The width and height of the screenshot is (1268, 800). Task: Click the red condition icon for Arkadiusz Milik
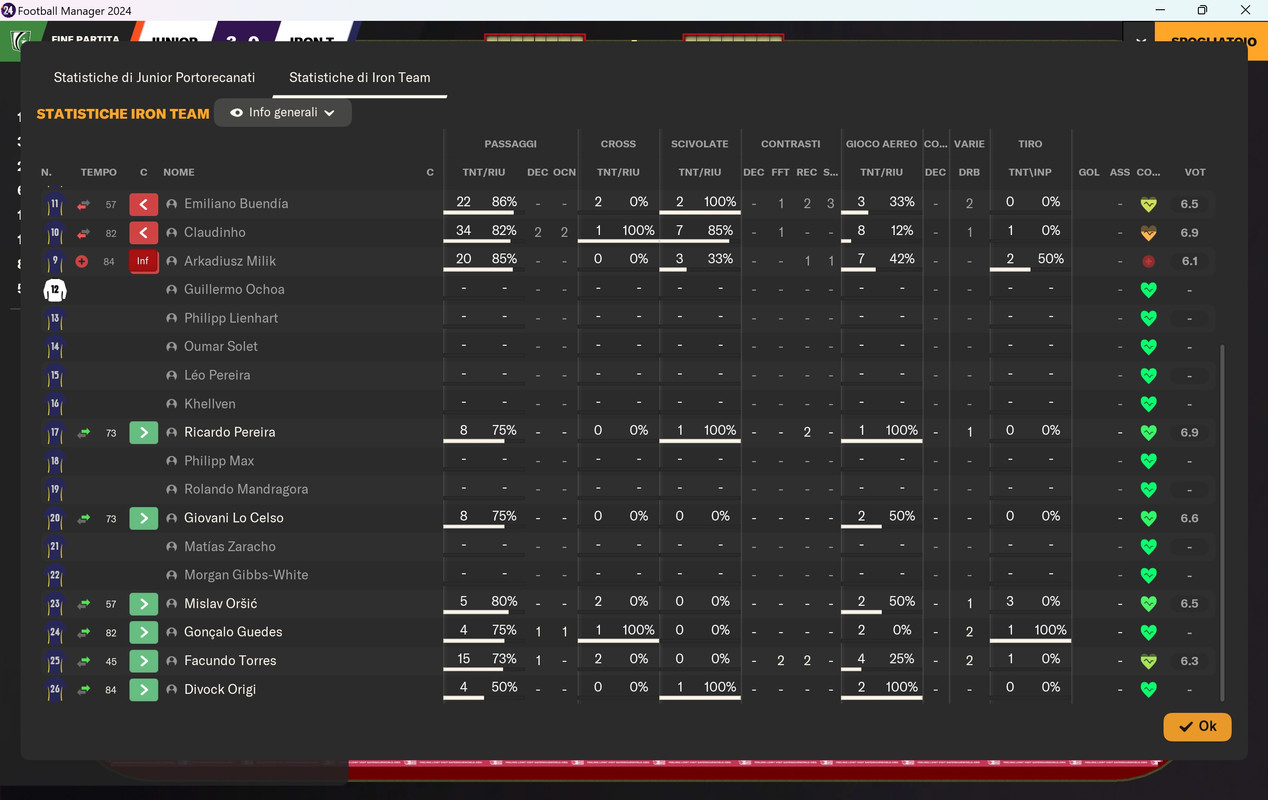(x=1149, y=262)
